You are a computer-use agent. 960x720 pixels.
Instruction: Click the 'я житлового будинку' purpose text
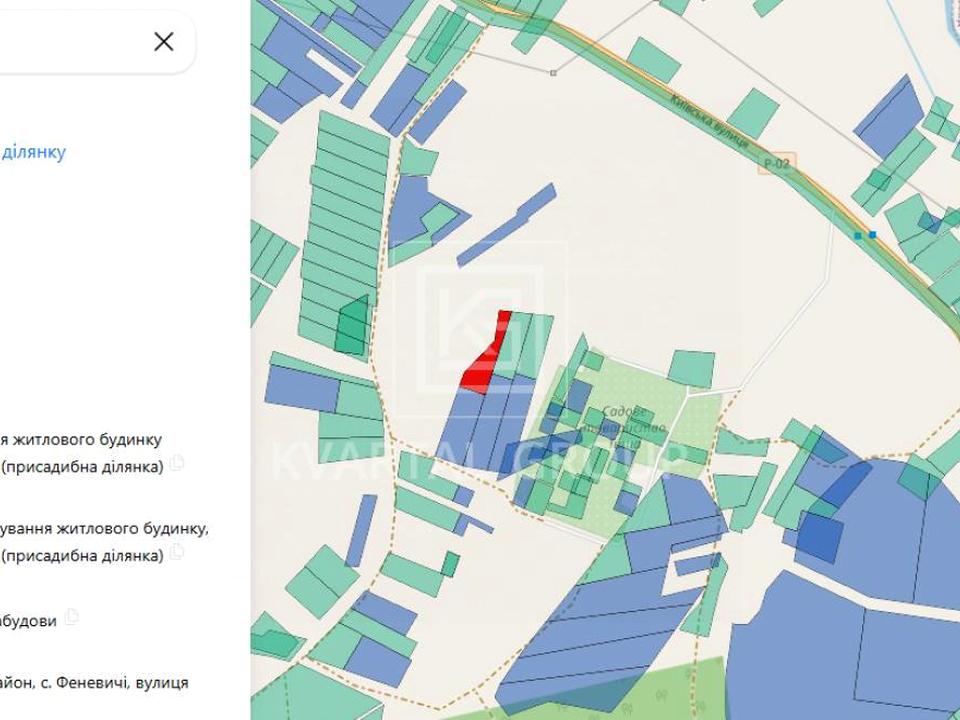pos(82,439)
